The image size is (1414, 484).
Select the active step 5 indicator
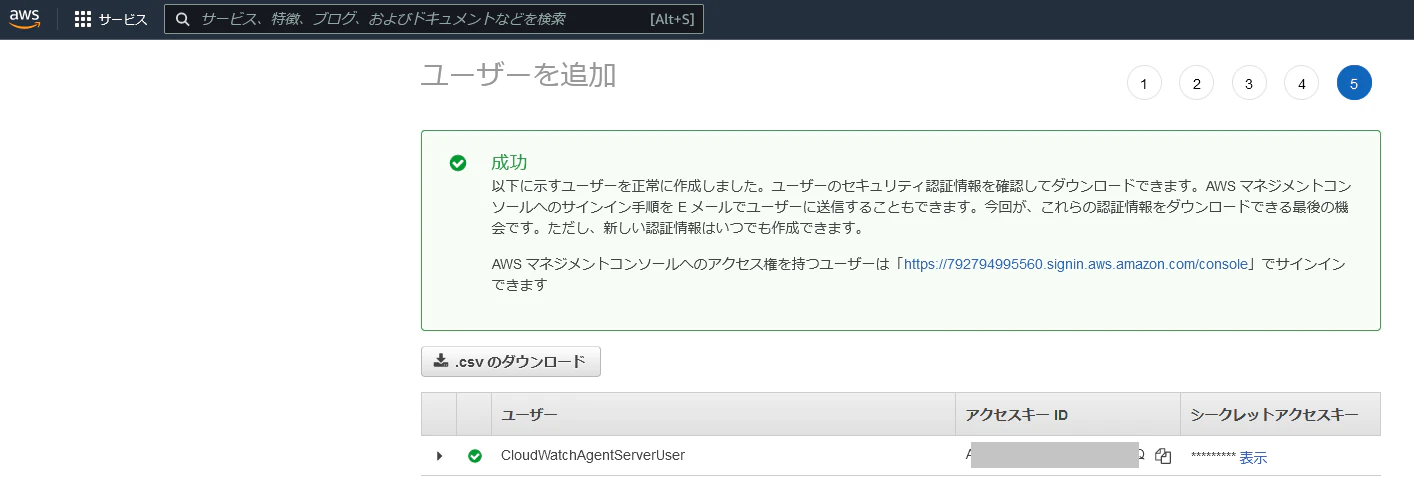click(x=1354, y=84)
